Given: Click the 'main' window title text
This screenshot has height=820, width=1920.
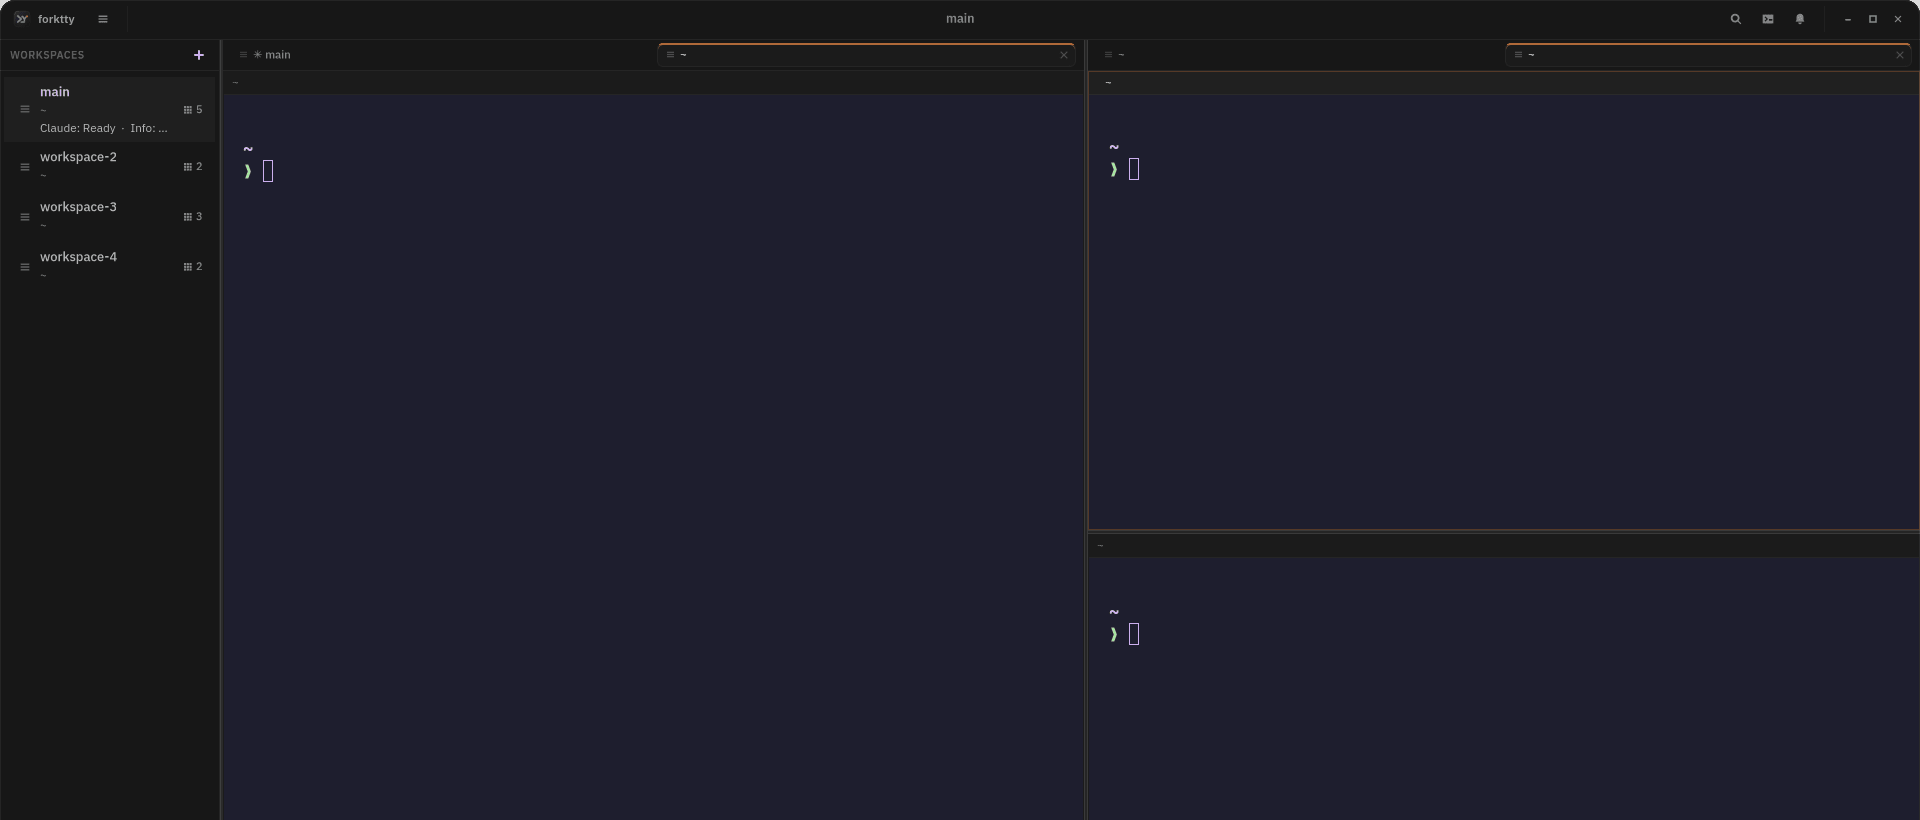Looking at the screenshot, I should point(960,19).
